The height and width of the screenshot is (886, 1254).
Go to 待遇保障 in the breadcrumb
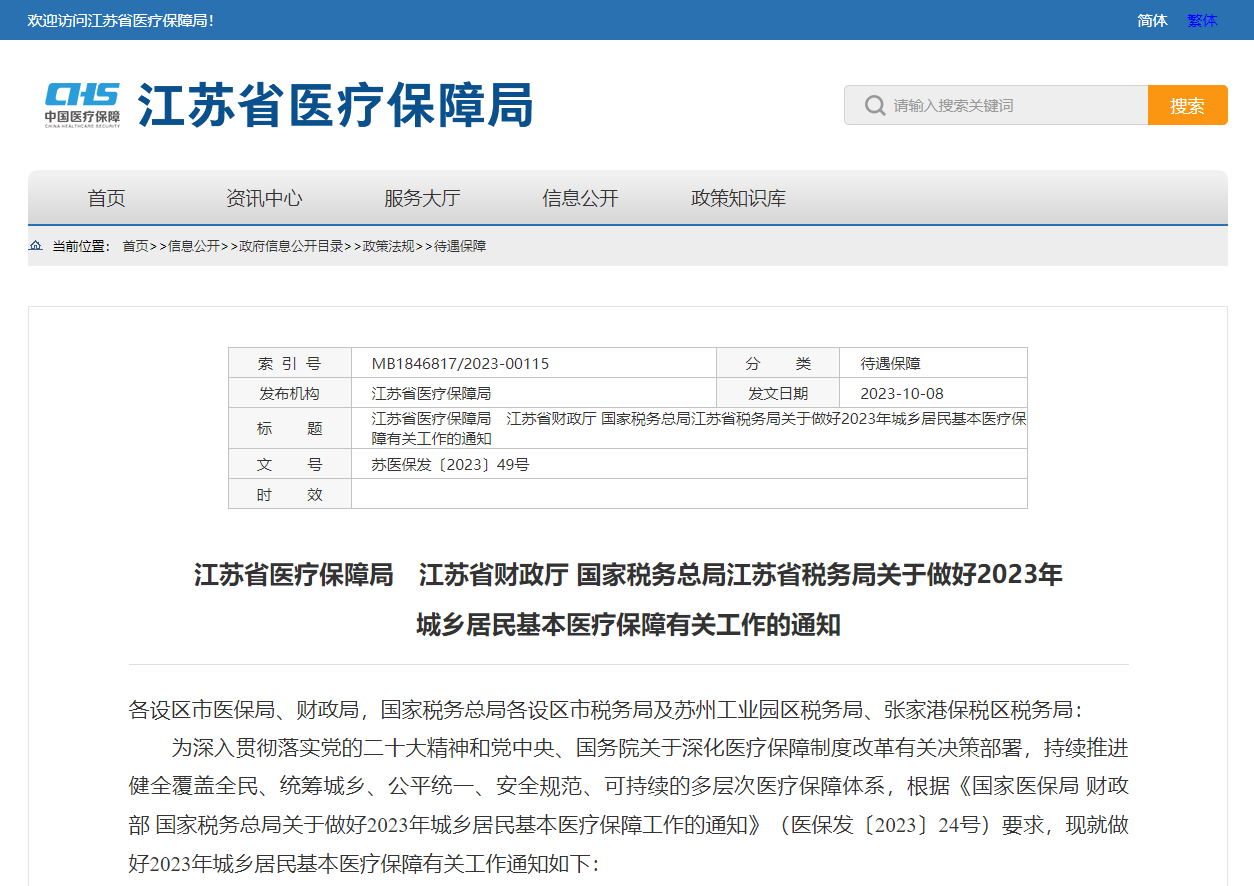460,246
